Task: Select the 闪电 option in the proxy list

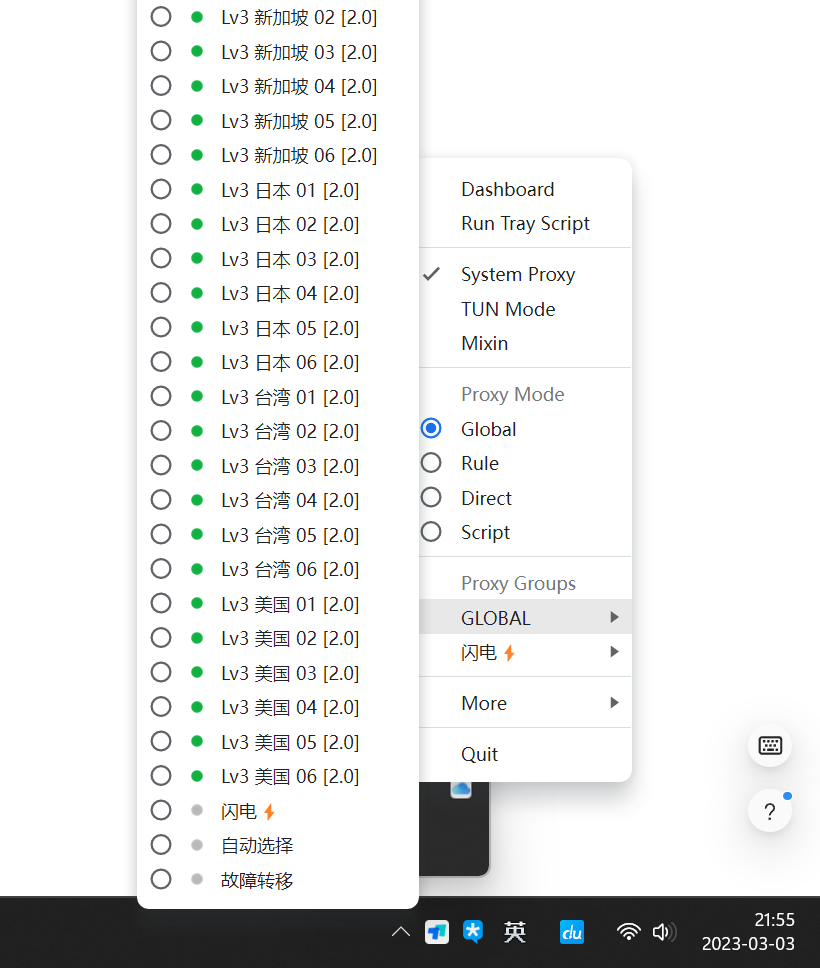Action: pos(278,811)
